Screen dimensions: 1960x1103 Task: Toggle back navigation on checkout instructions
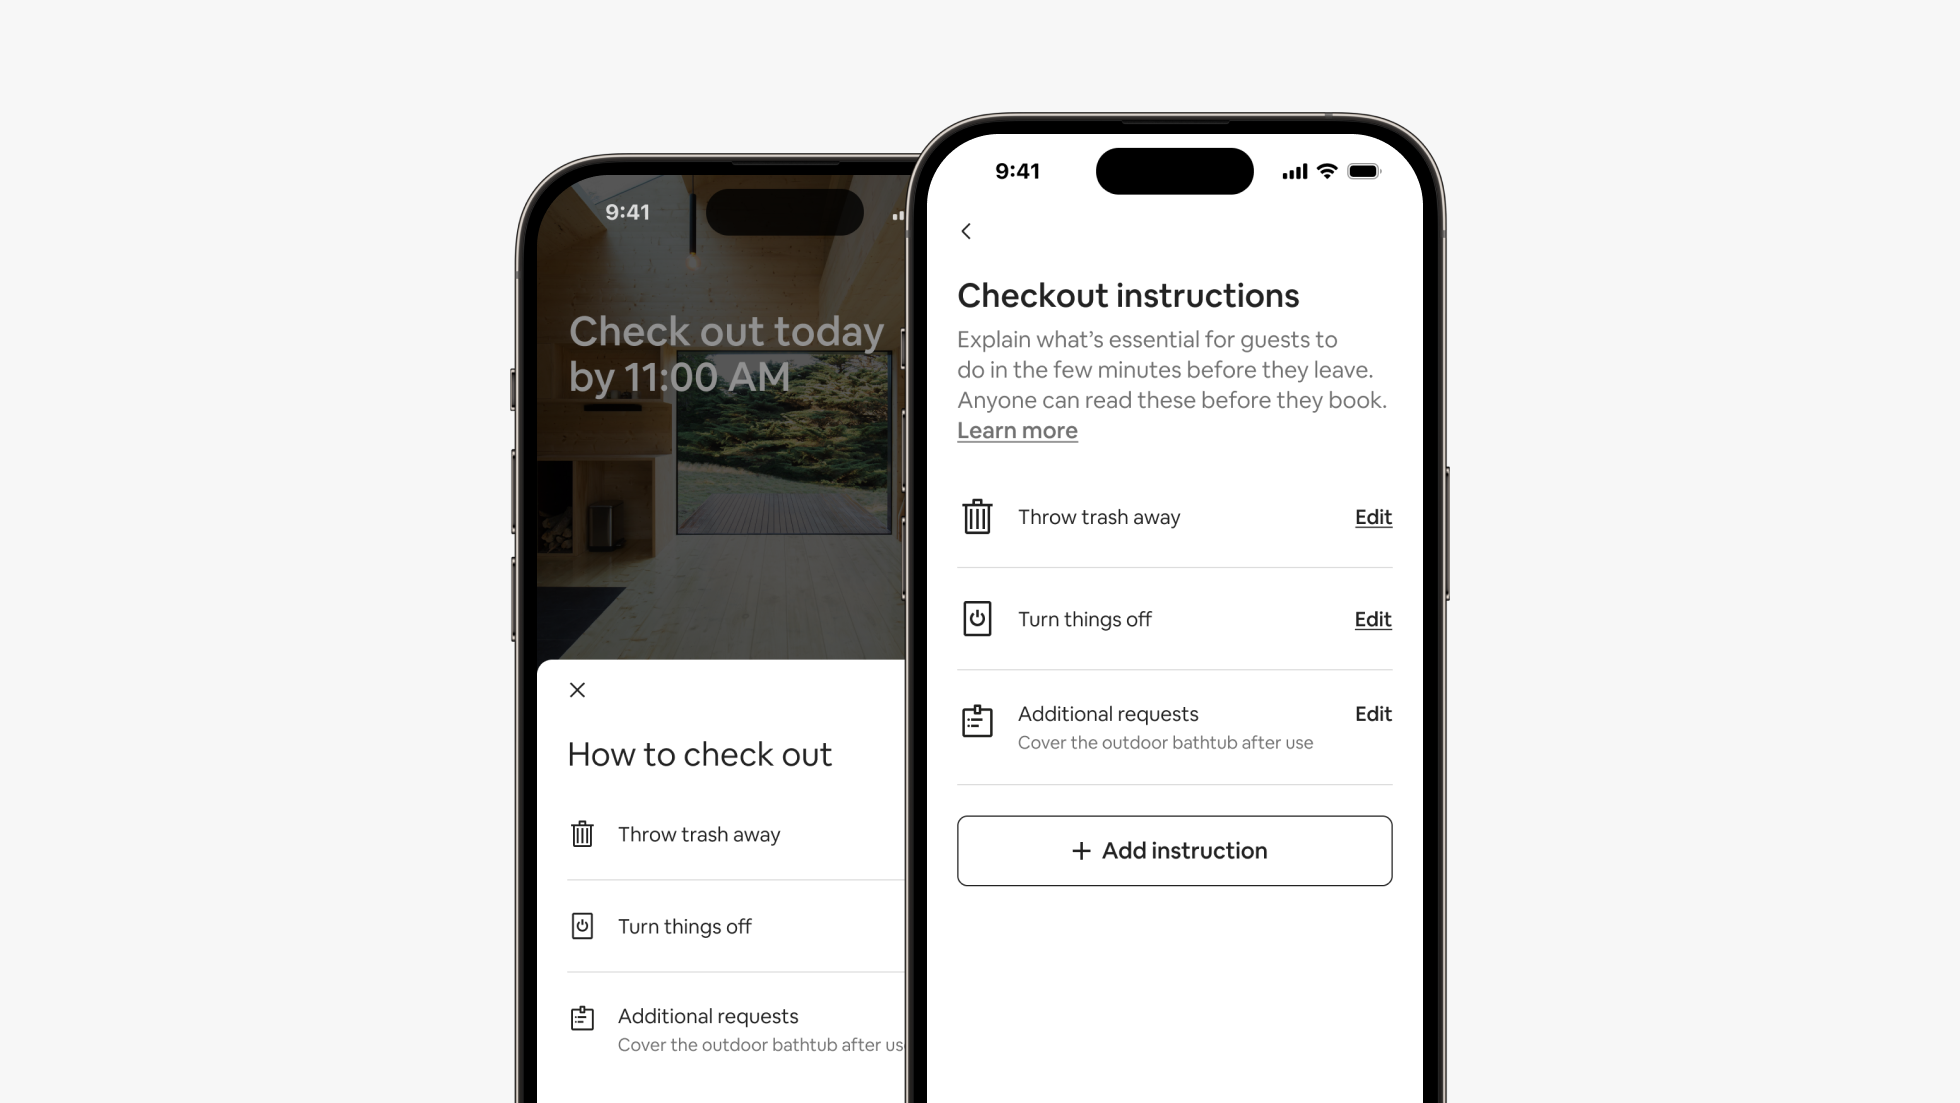click(x=967, y=230)
